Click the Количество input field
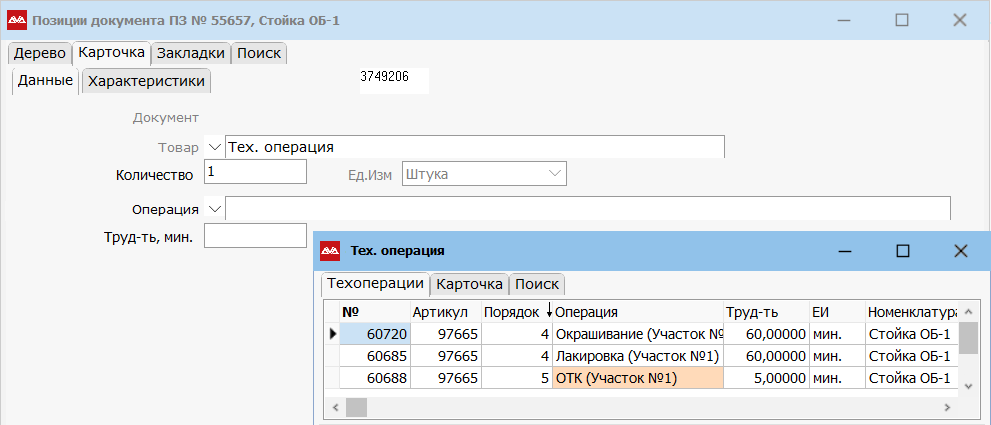This screenshot has width=991, height=425. pyautogui.click(x=255, y=172)
